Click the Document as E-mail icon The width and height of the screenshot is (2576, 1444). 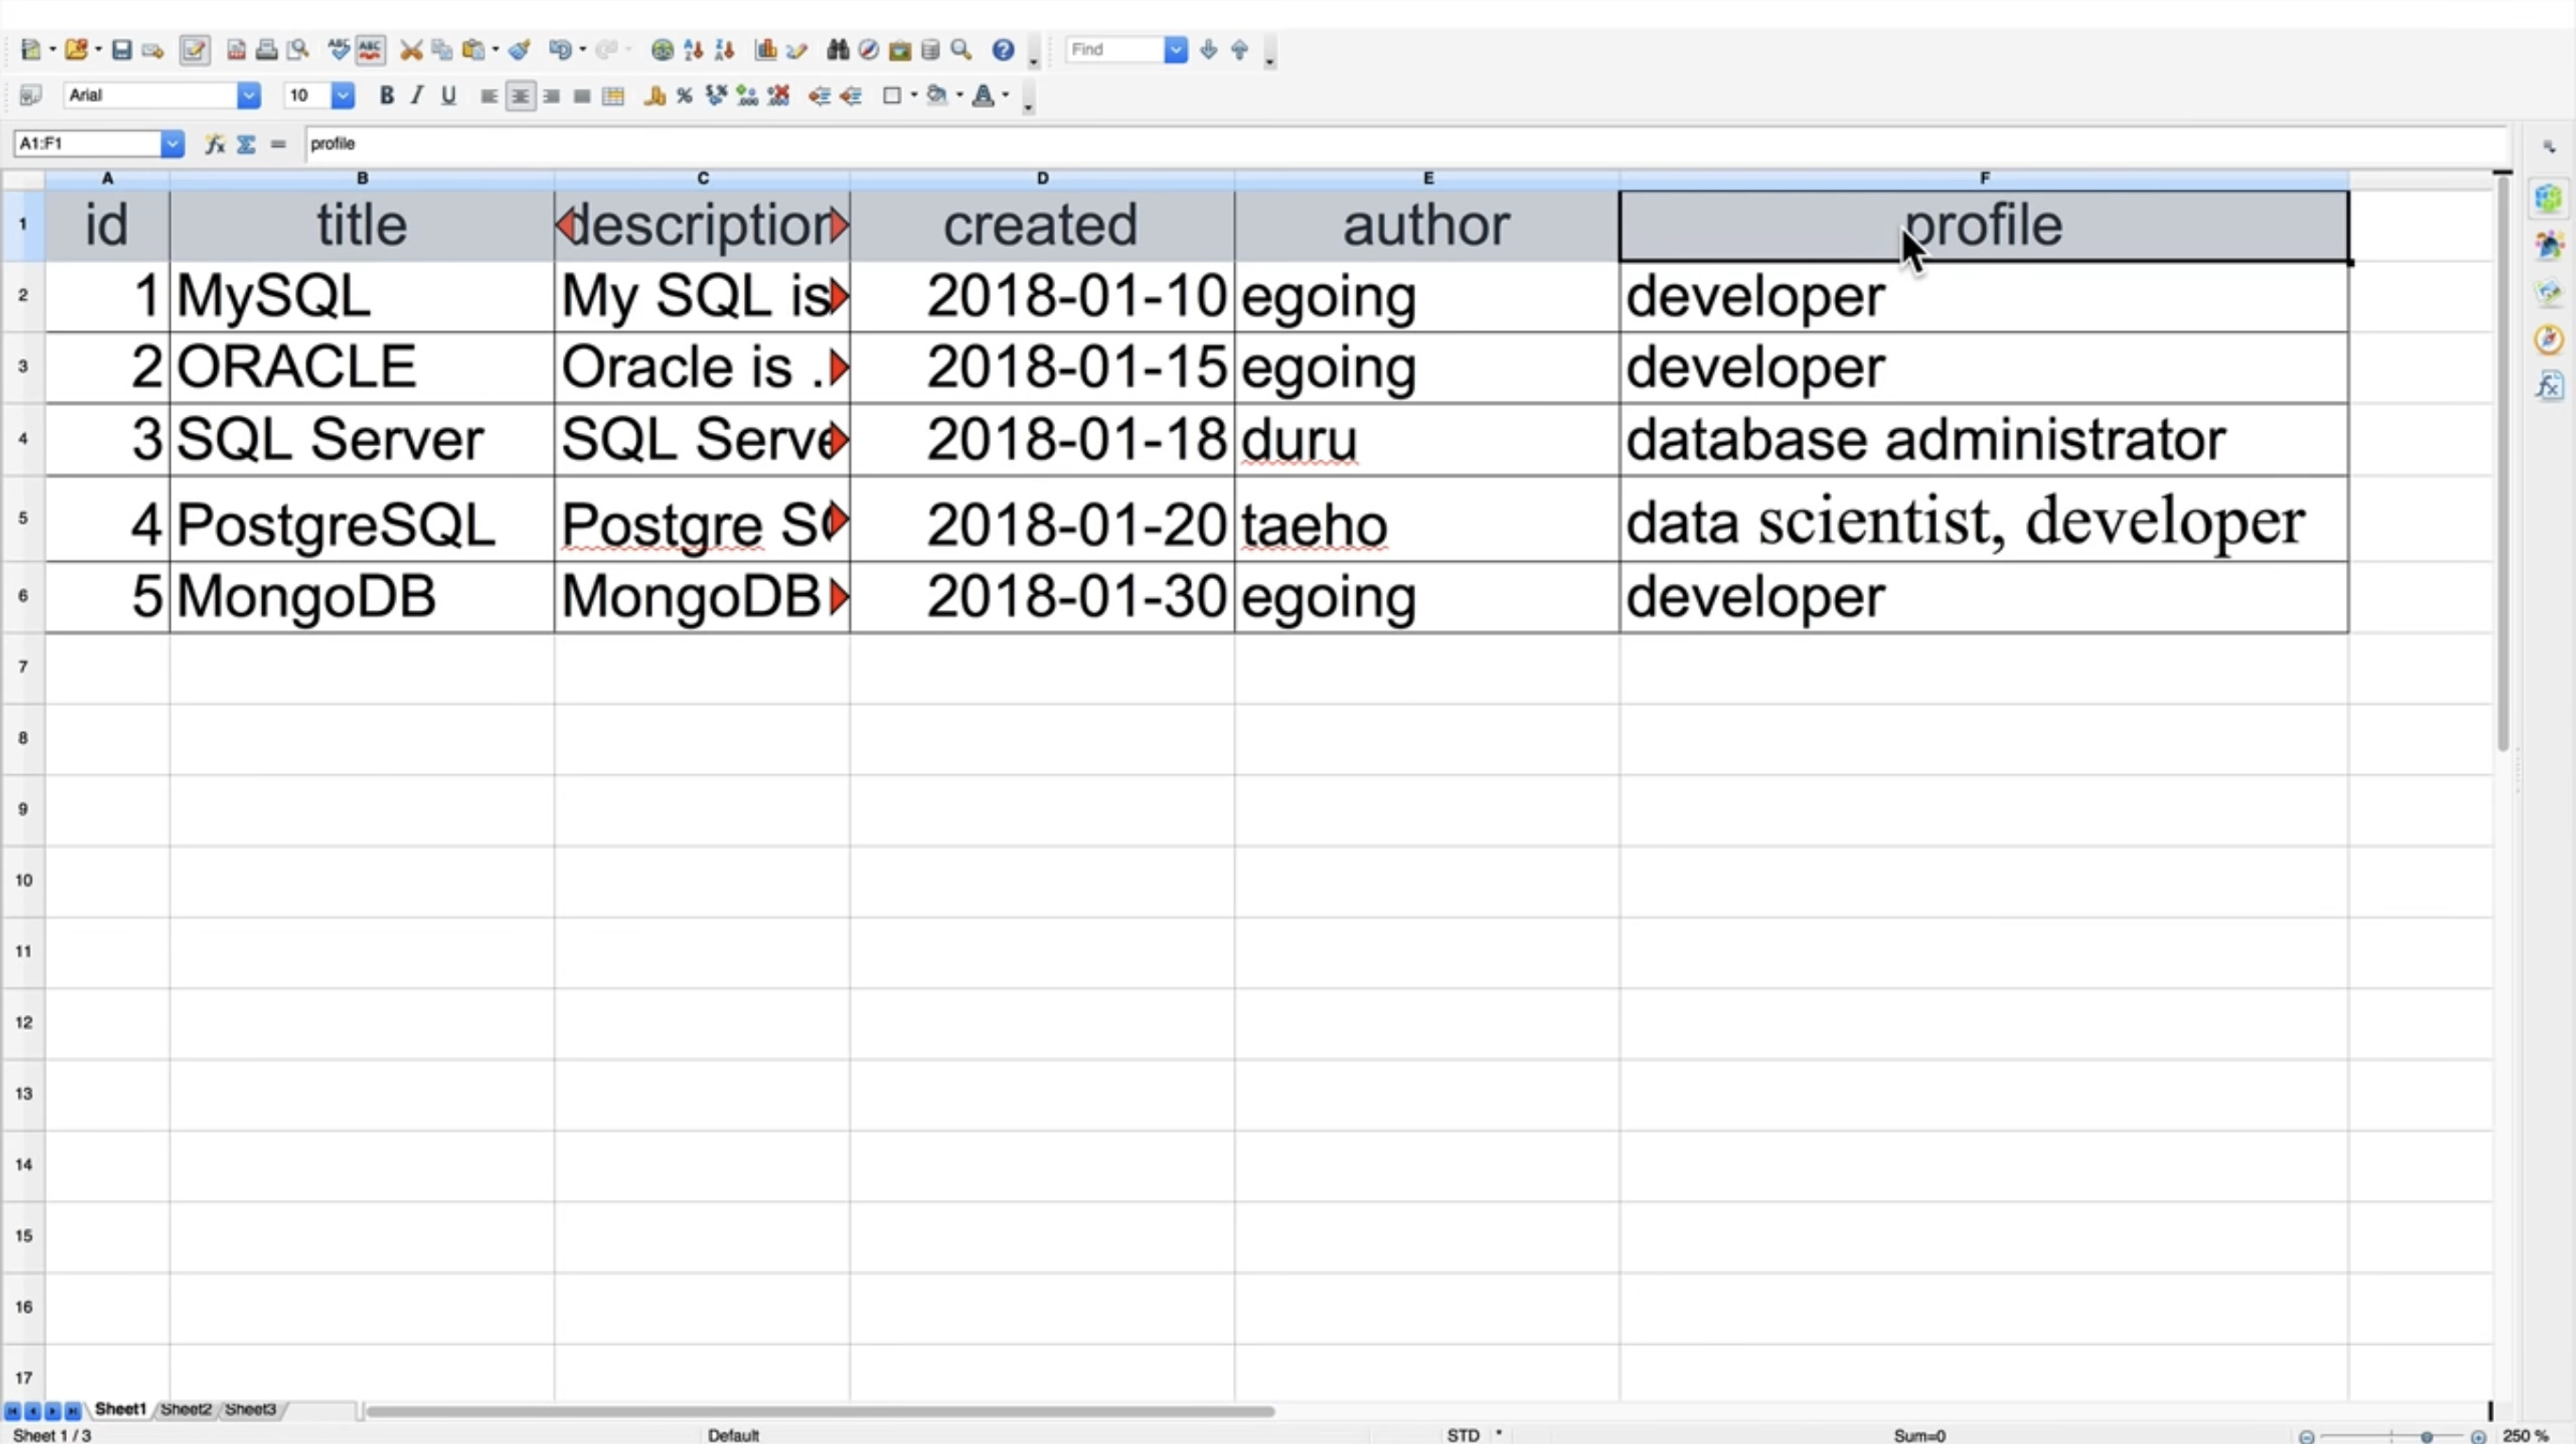152,49
